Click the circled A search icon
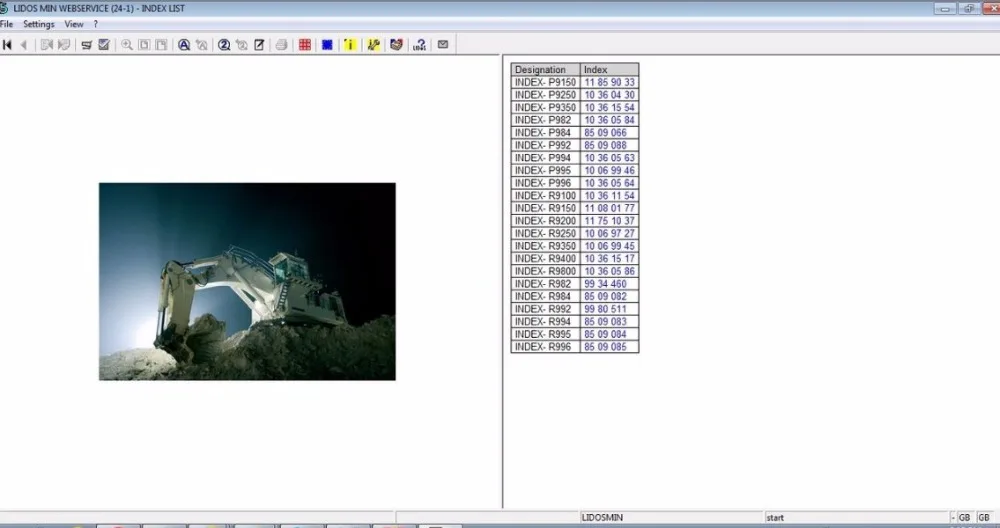The height and width of the screenshot is (528, 1000). point(184,45)
